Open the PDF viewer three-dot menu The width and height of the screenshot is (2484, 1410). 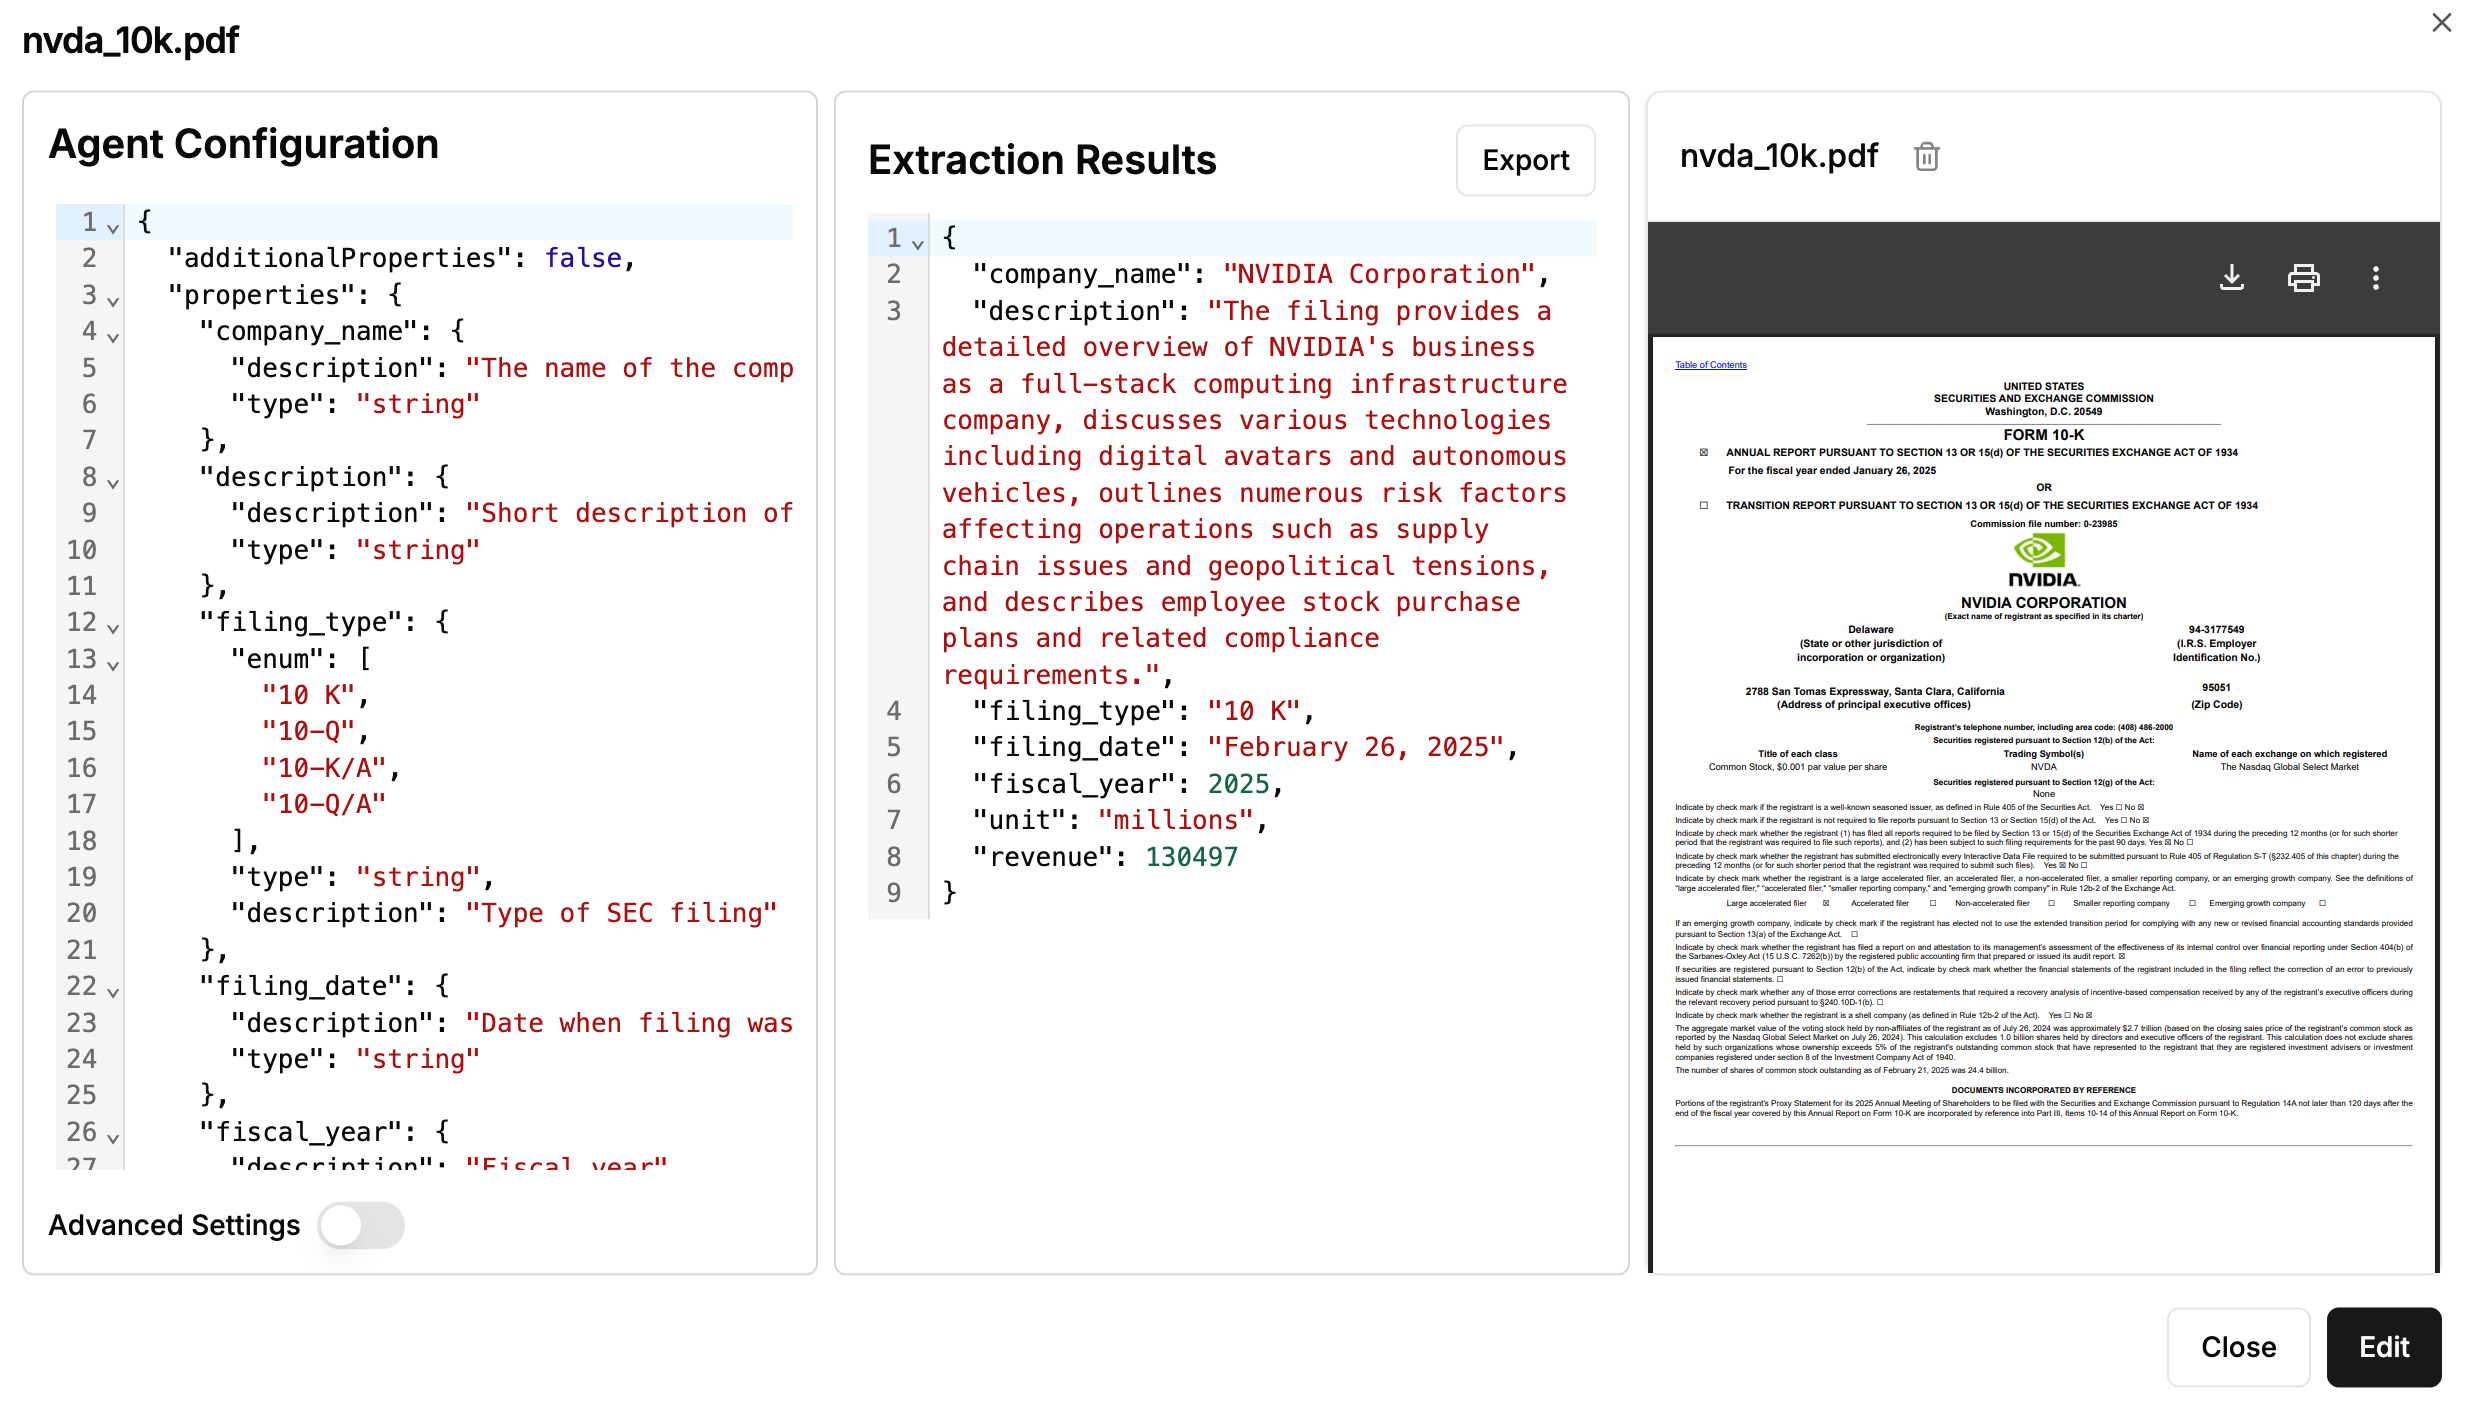coord(2375,278)
